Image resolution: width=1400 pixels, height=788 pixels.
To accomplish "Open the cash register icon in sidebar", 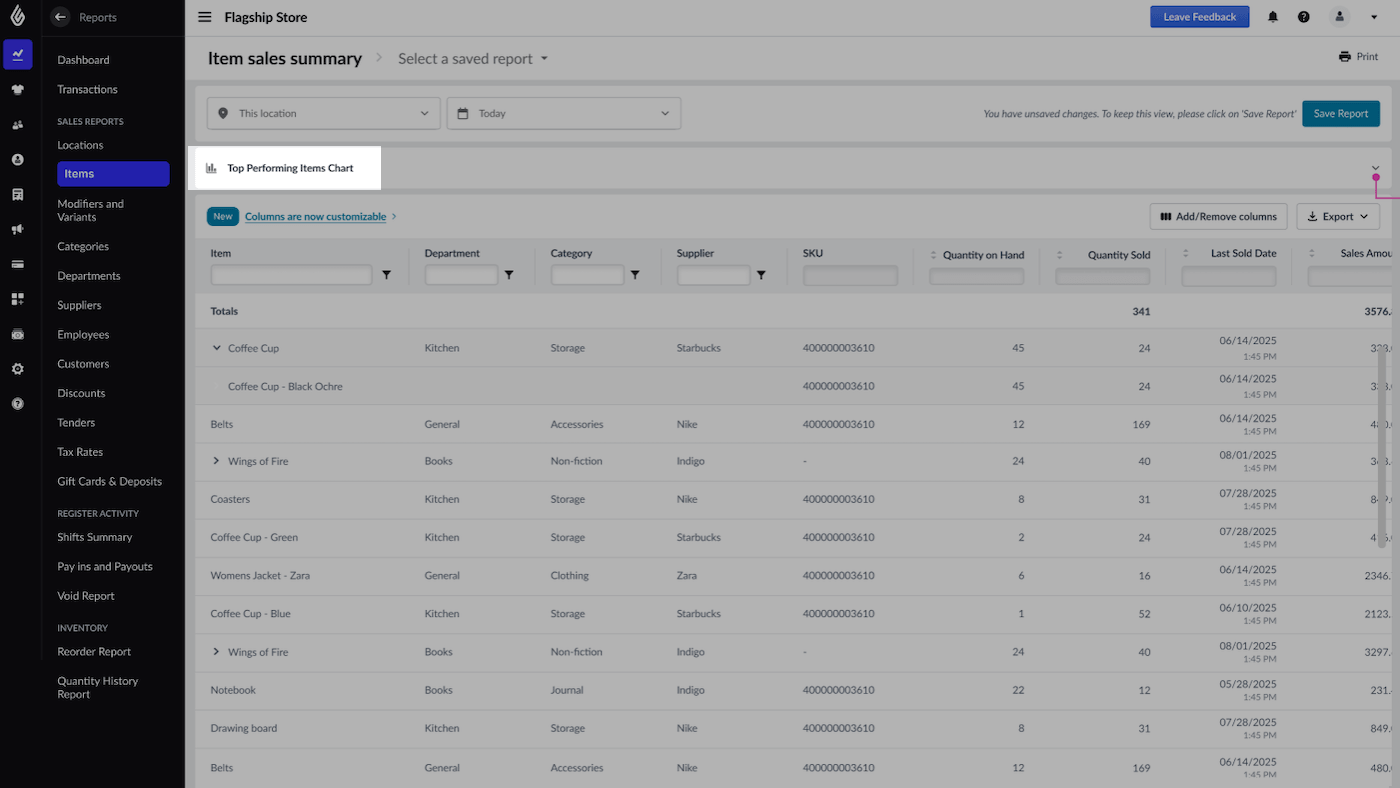I will tap(17, 334).
